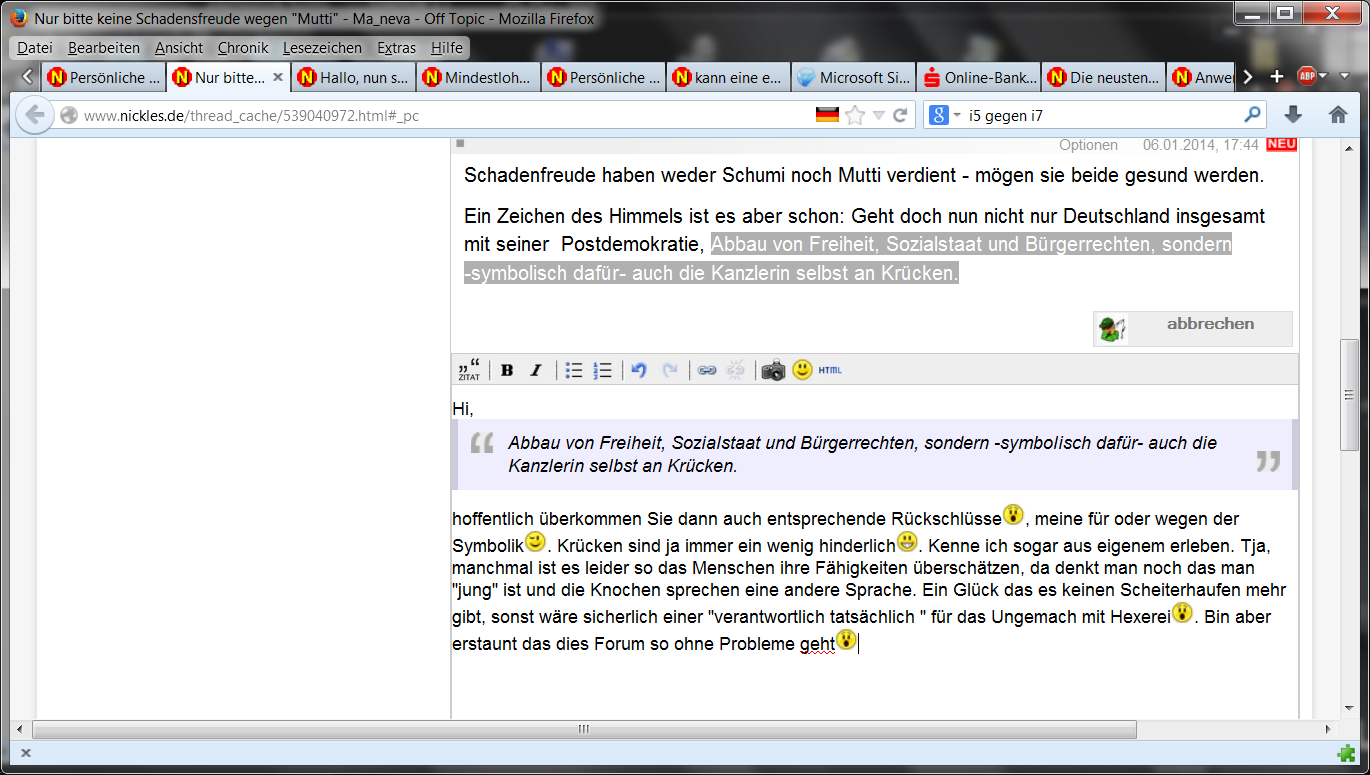Bookmark this page with the star icon

coord(854,115)
